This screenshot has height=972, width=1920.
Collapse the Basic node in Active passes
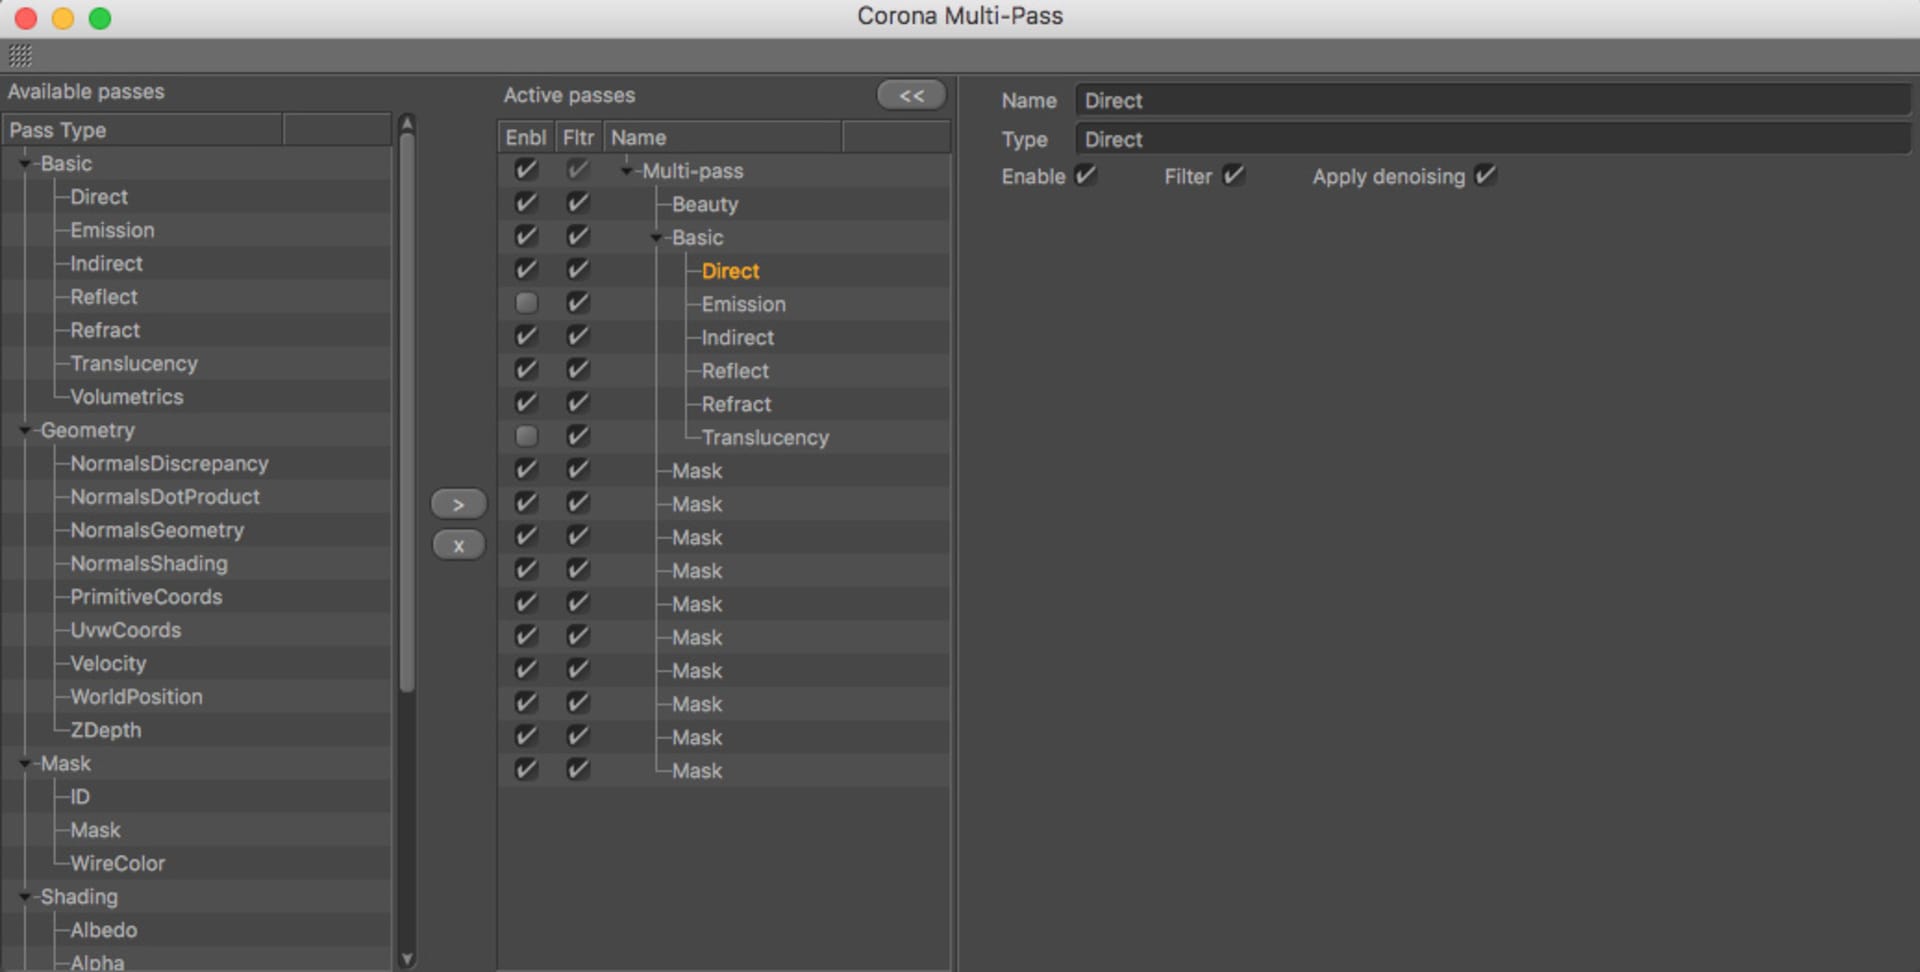click(x=657, y=238)
